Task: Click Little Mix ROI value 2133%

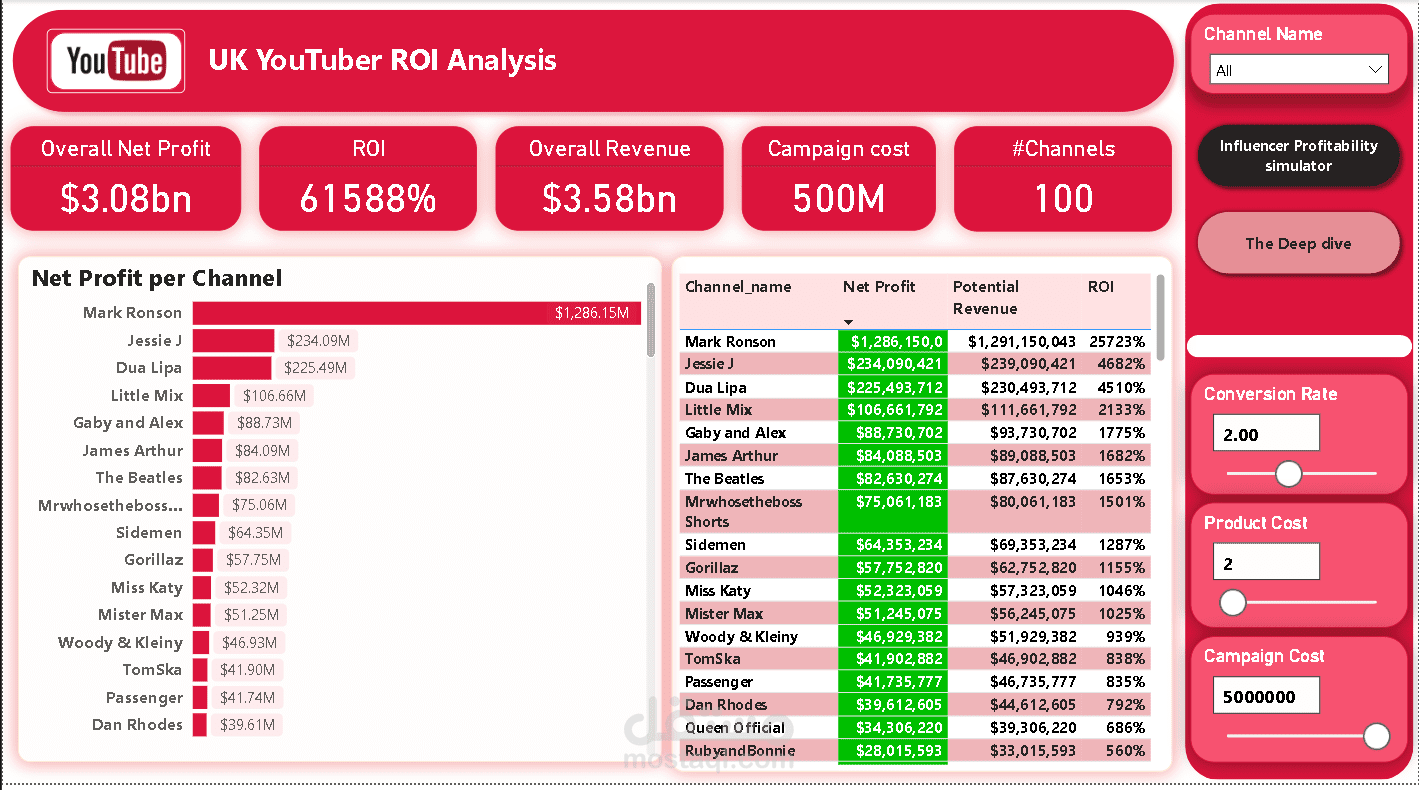Action: 1123,410
